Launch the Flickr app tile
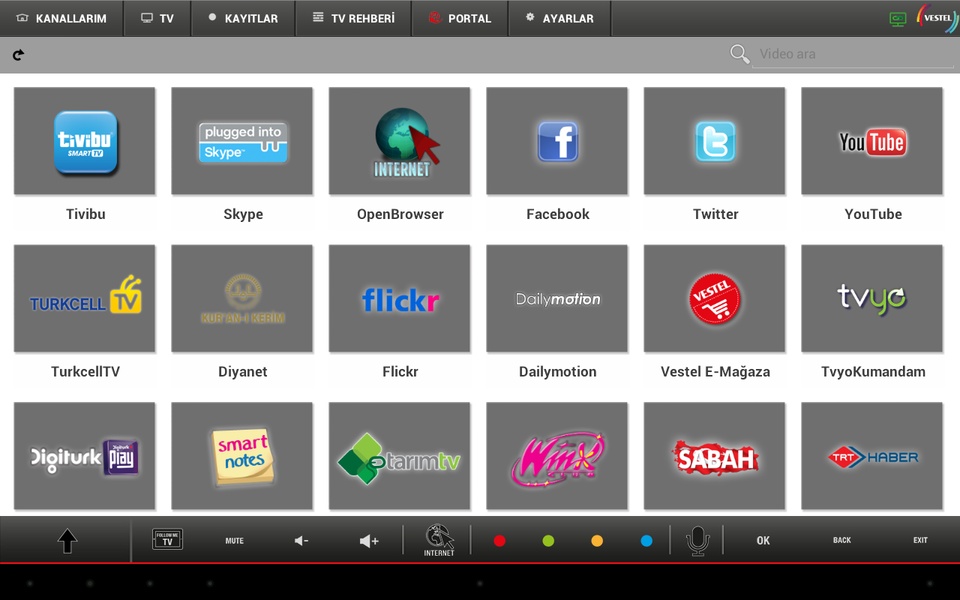 click(399, 299)
